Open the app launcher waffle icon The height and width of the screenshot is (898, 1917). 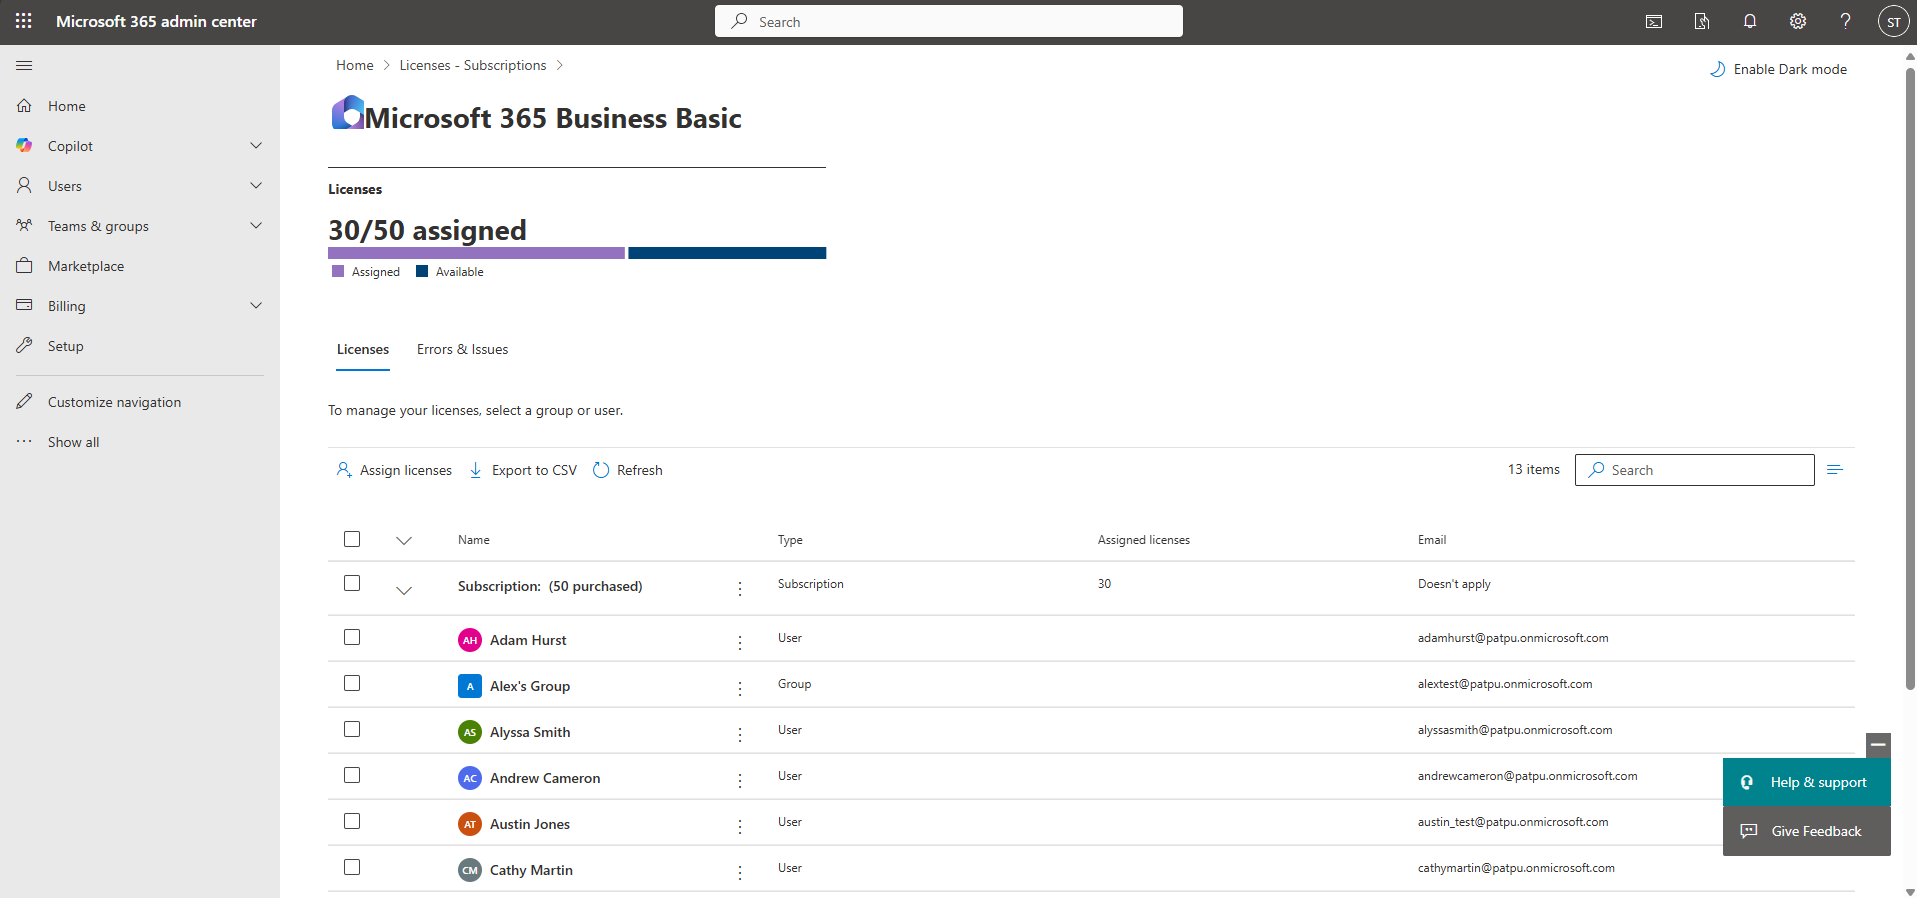24,21
